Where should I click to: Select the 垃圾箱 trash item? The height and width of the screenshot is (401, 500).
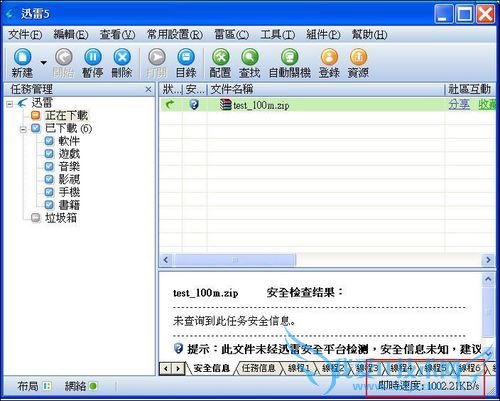[x=61, y=218]
